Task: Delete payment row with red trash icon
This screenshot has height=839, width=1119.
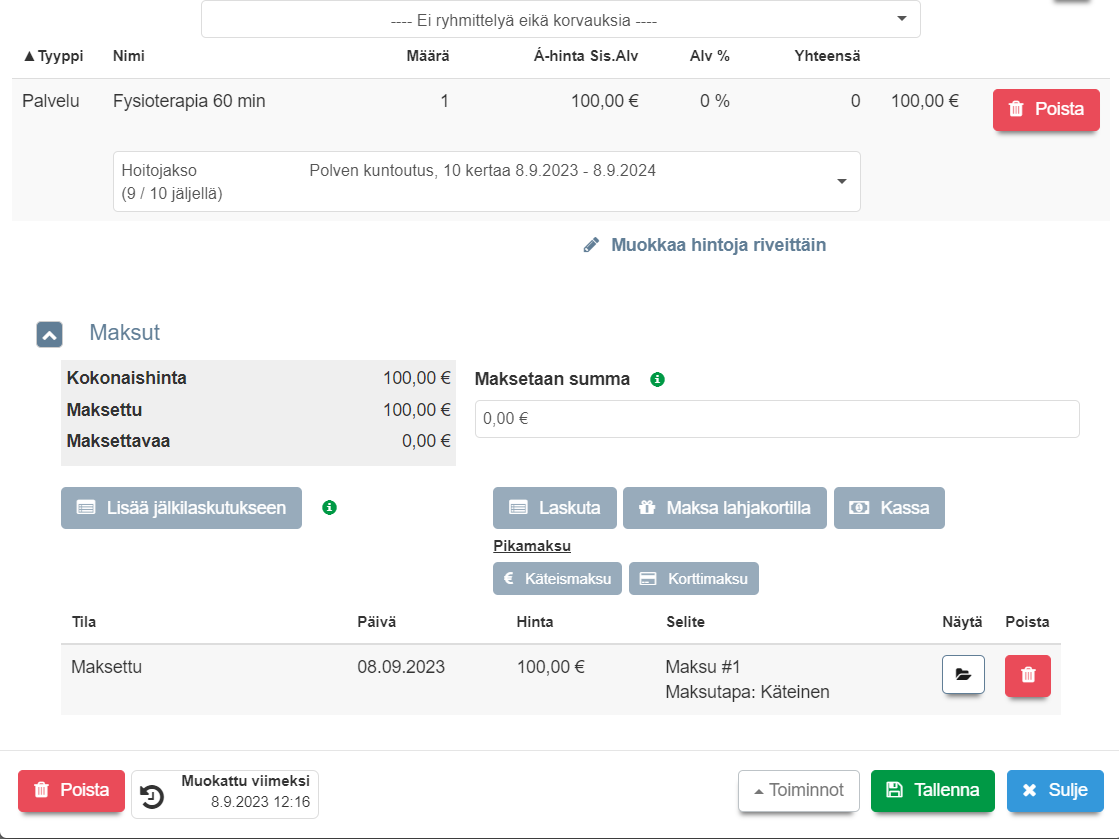Action: (x=1028, y=675)
